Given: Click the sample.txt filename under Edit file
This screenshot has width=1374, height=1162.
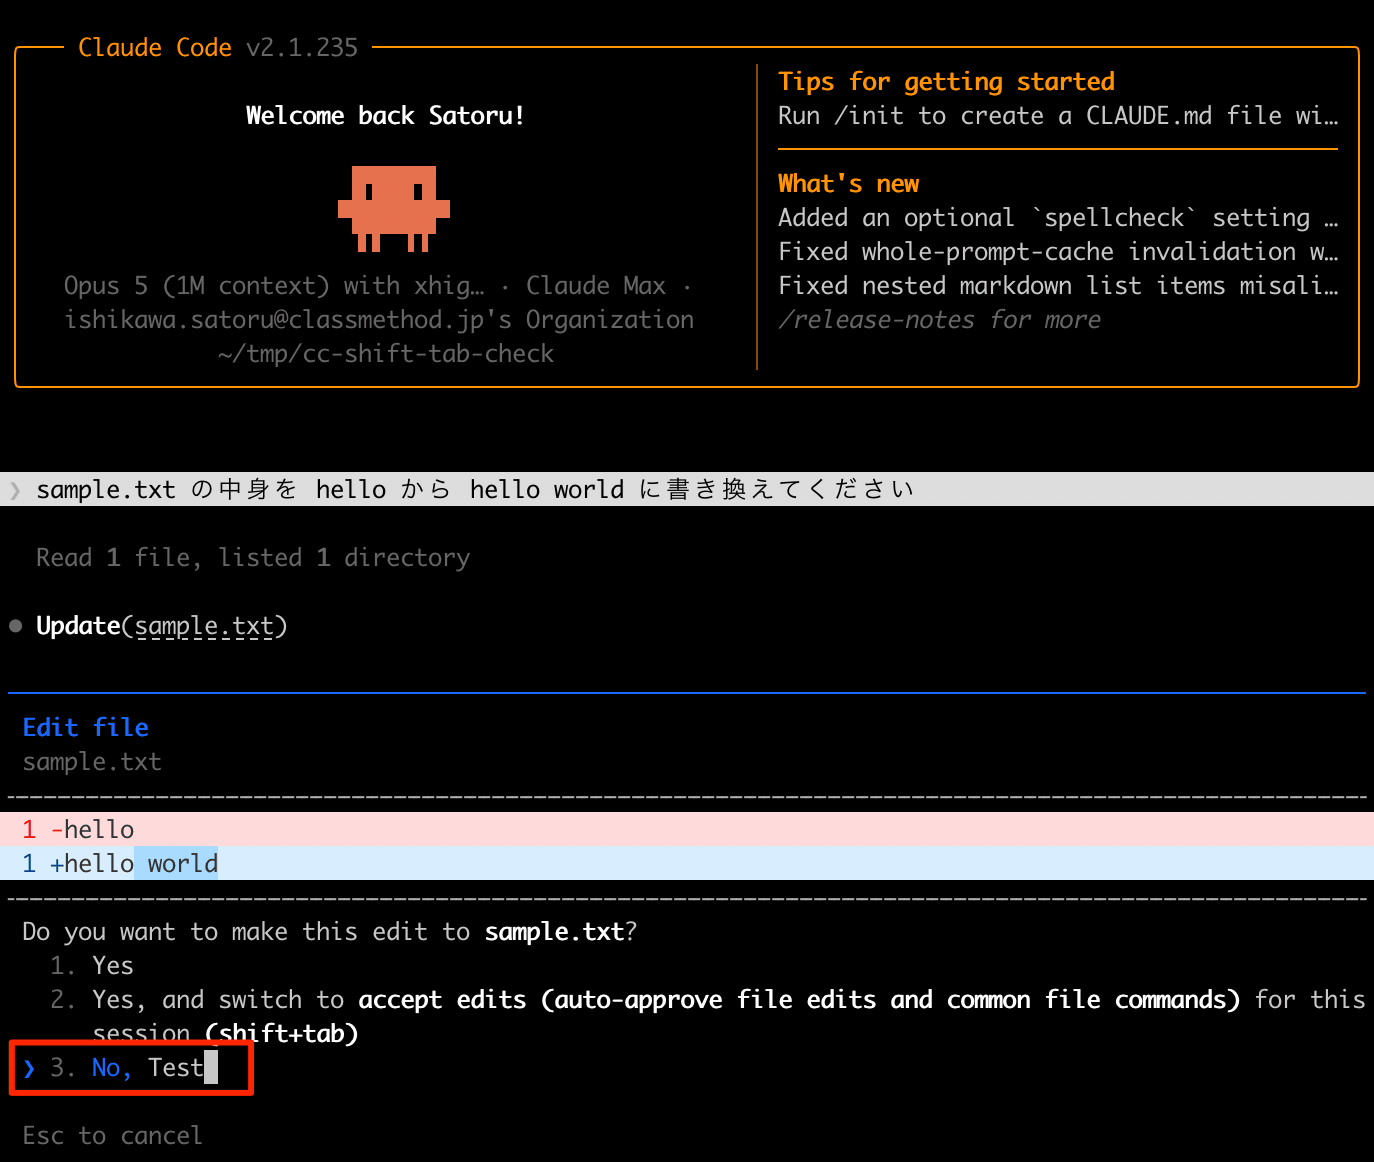Looking at the screenshot, I should click(x=92, y=762).
